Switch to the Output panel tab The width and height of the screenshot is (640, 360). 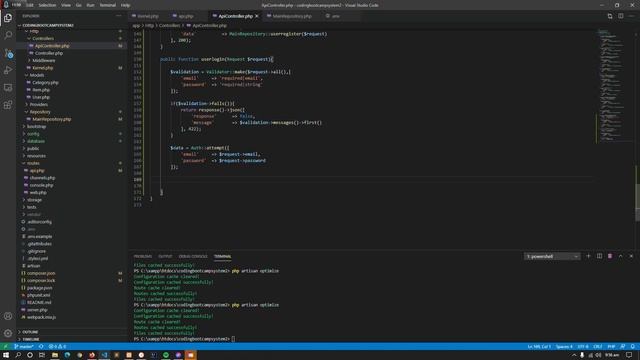coord(165,256)
